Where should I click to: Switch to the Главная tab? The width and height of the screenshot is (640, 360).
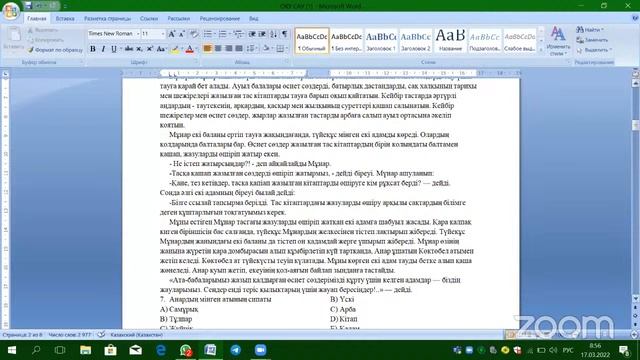[36, 18]
